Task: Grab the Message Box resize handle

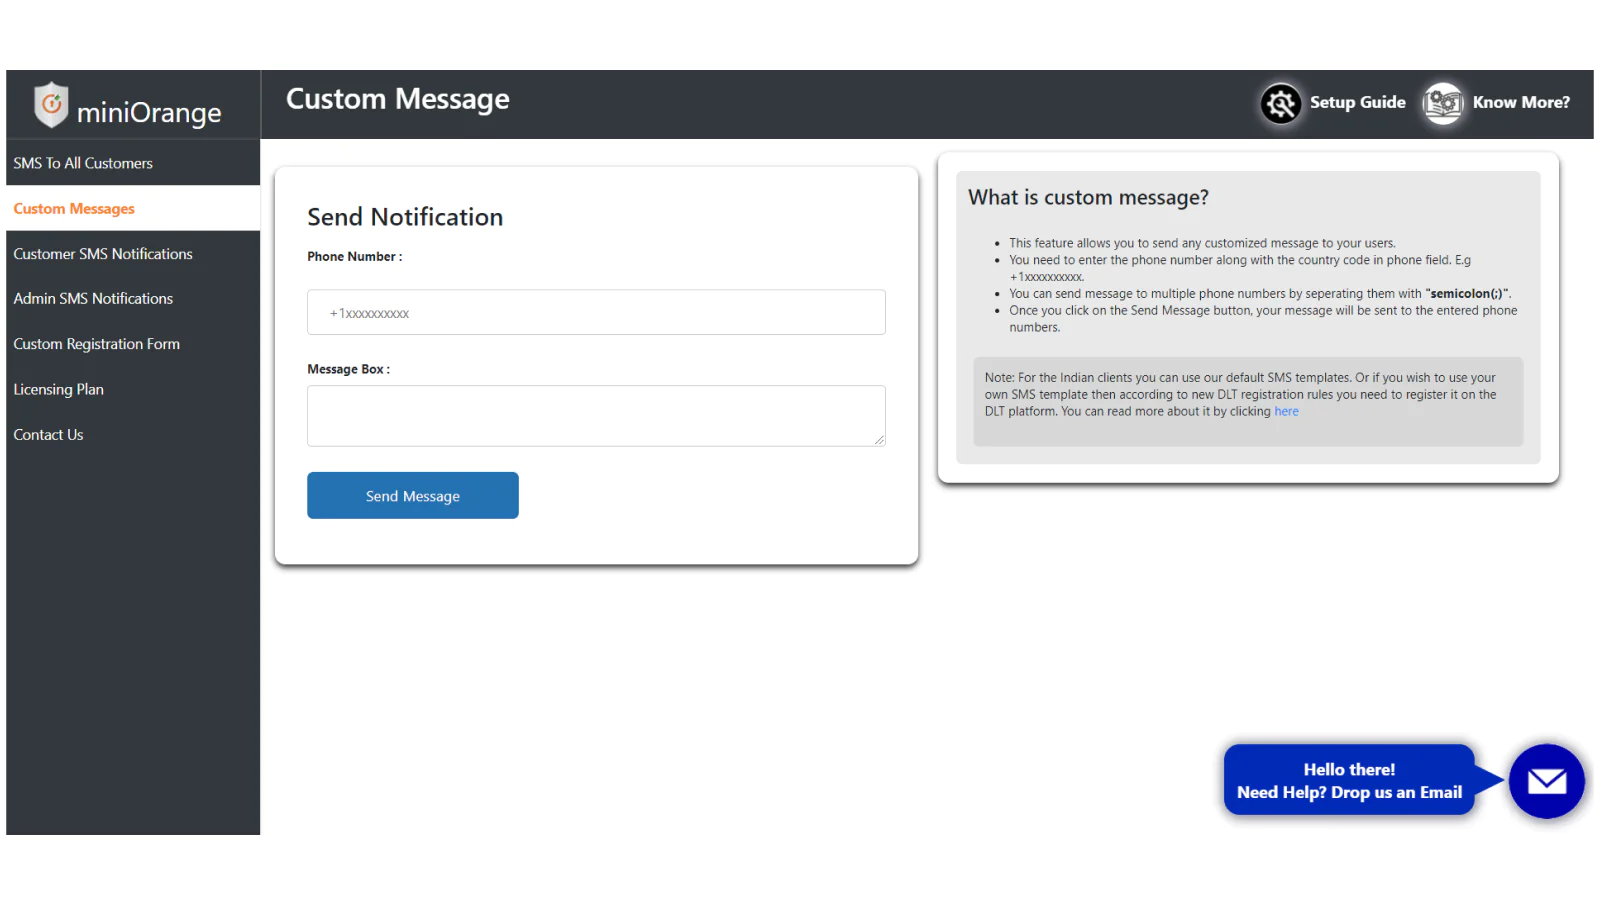Action: 879,440
